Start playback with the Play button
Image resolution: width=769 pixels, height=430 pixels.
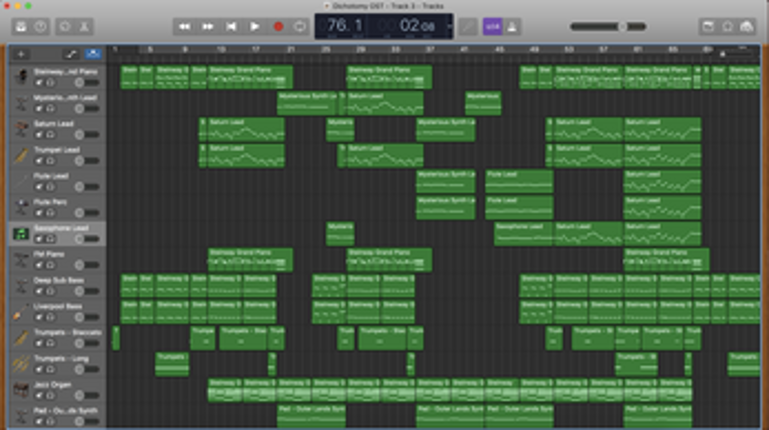coord(255,26)
